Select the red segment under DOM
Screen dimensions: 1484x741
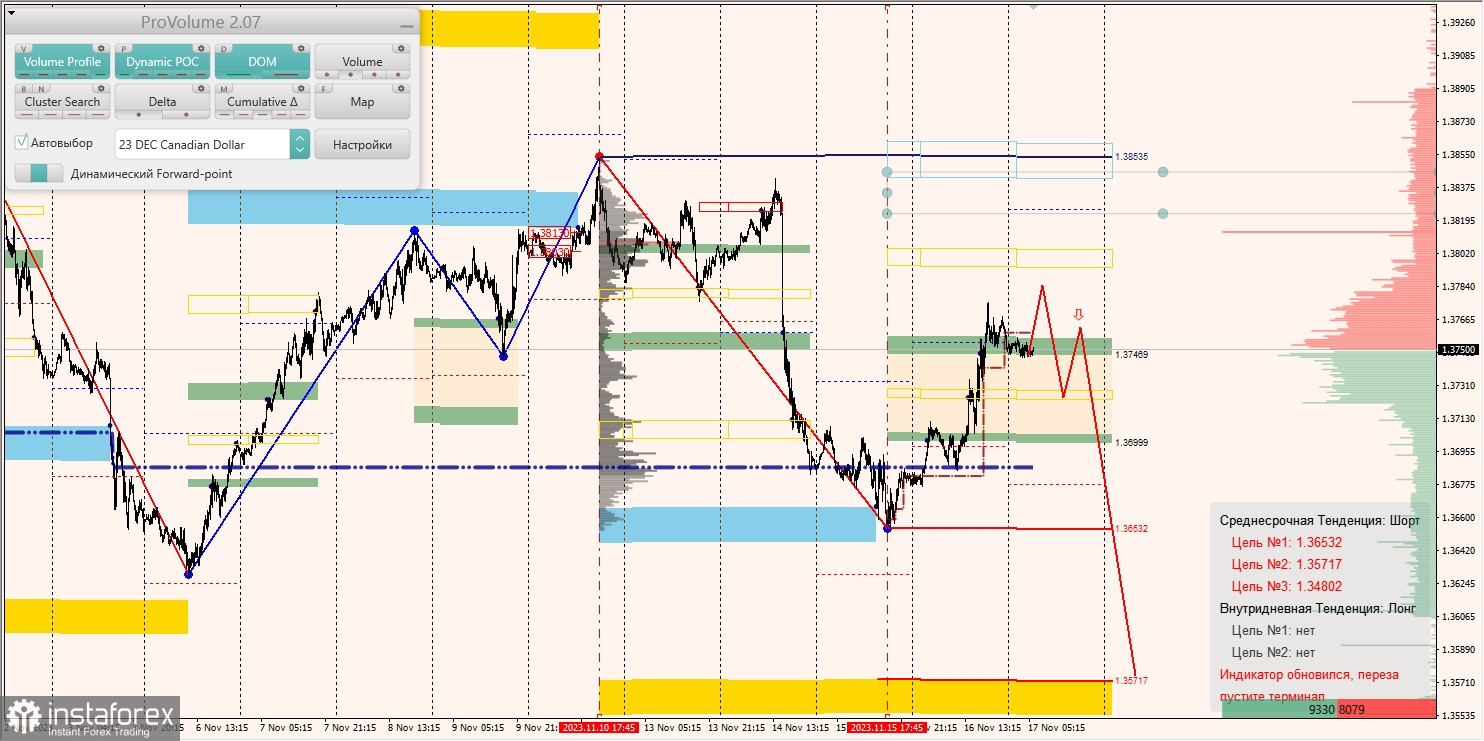pos(286,75)
